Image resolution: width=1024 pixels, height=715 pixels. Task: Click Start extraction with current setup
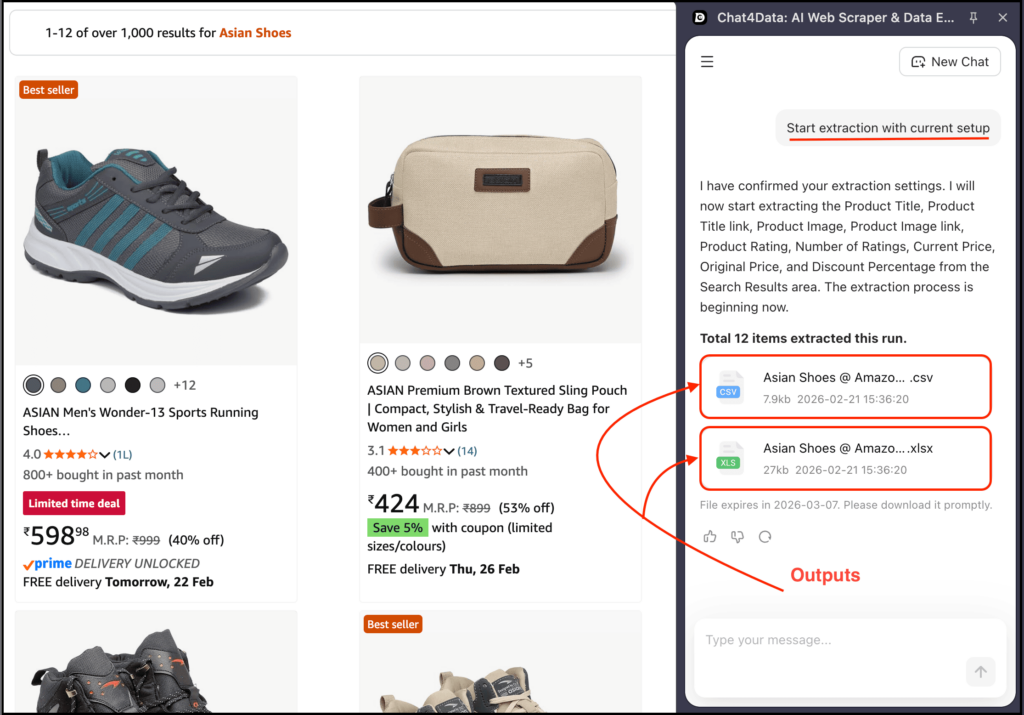(887, 127)
